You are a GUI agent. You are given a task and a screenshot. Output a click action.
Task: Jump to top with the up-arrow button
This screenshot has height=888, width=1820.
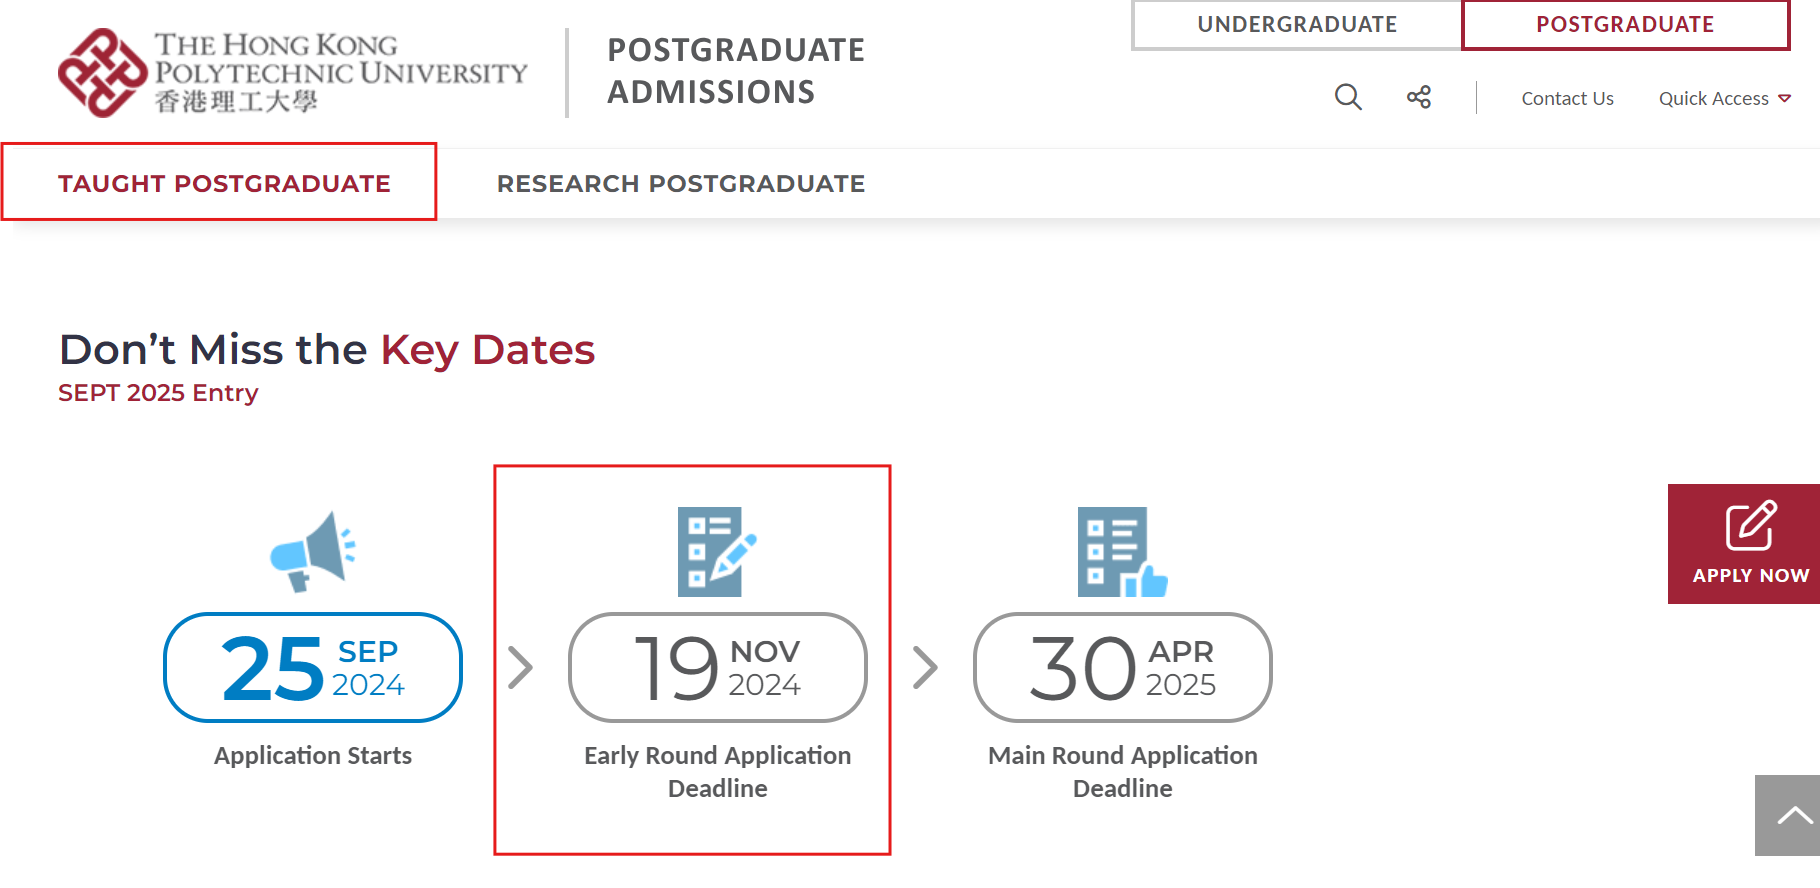point(1788,815)
